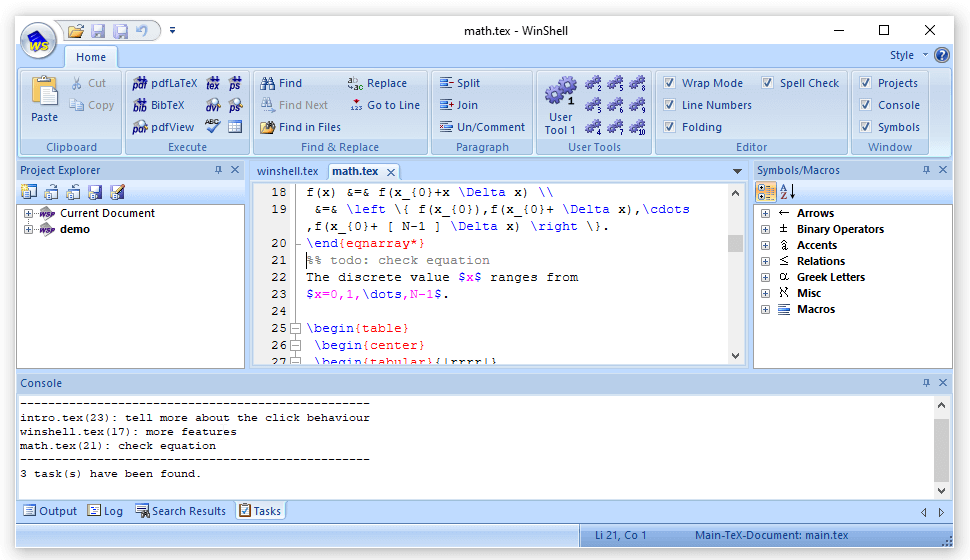Switch to the winshell.tex document tab
This screenshot has width=970, height=560.
(x=287, y=171)
